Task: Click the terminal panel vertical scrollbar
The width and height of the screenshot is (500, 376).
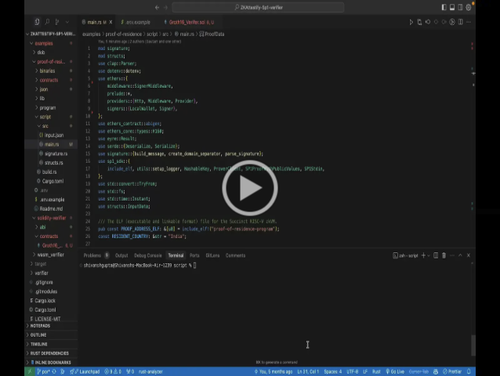Action: coord(473,346)
